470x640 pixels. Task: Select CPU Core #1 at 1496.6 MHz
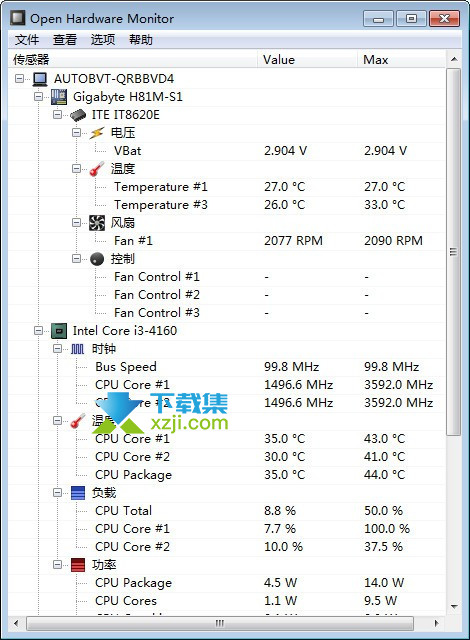click(x=227, y=385)
